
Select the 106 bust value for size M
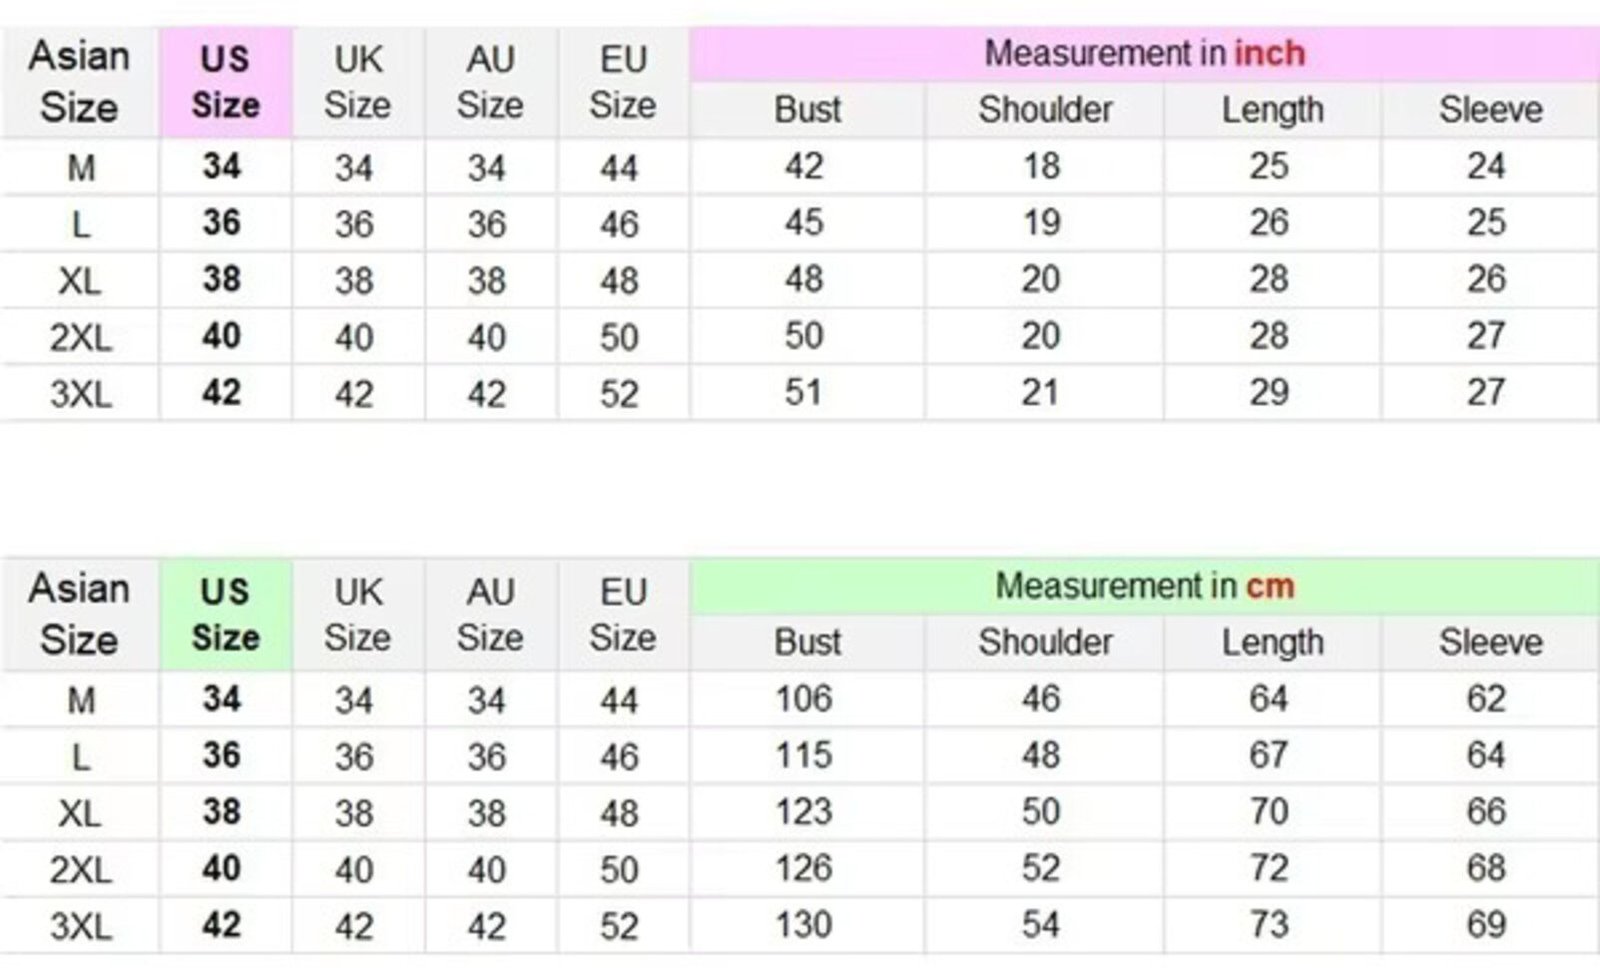(804, 699)
